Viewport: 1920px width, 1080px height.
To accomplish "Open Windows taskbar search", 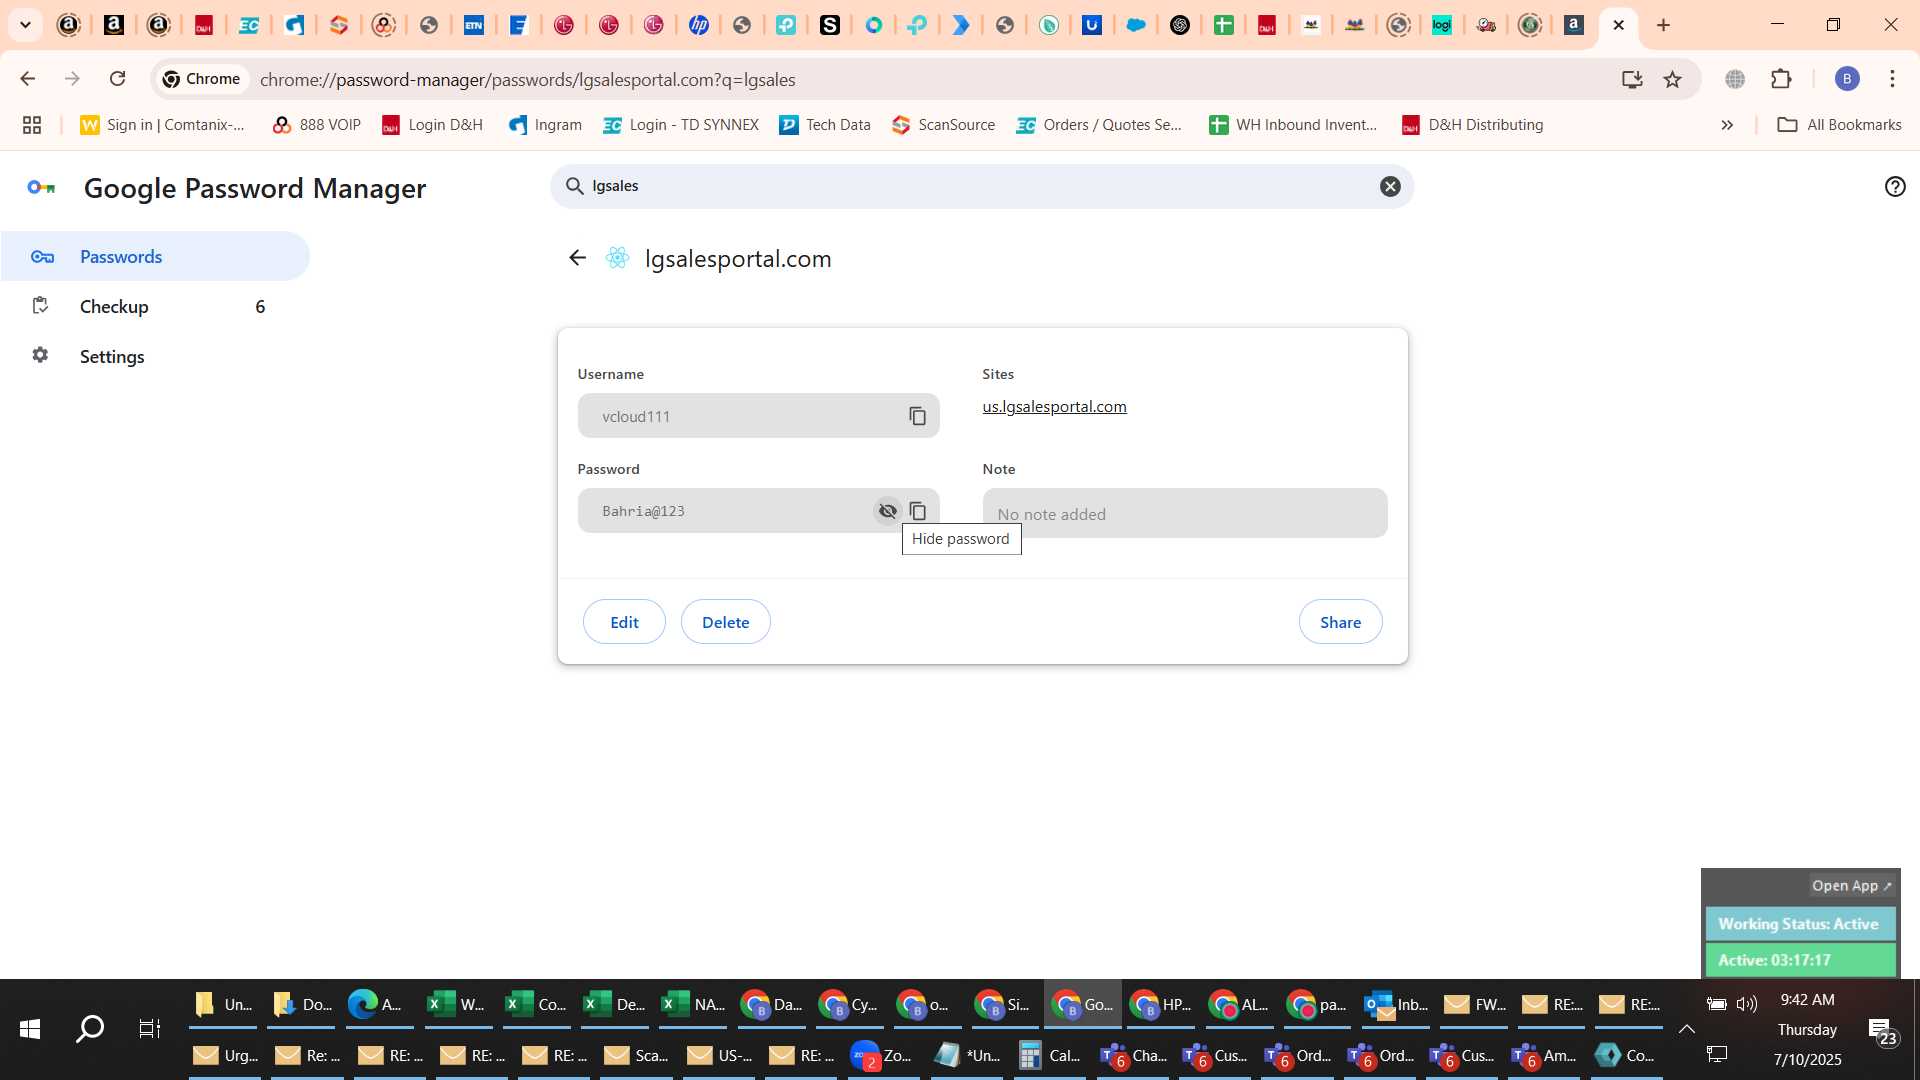I will click(90, 1029).
